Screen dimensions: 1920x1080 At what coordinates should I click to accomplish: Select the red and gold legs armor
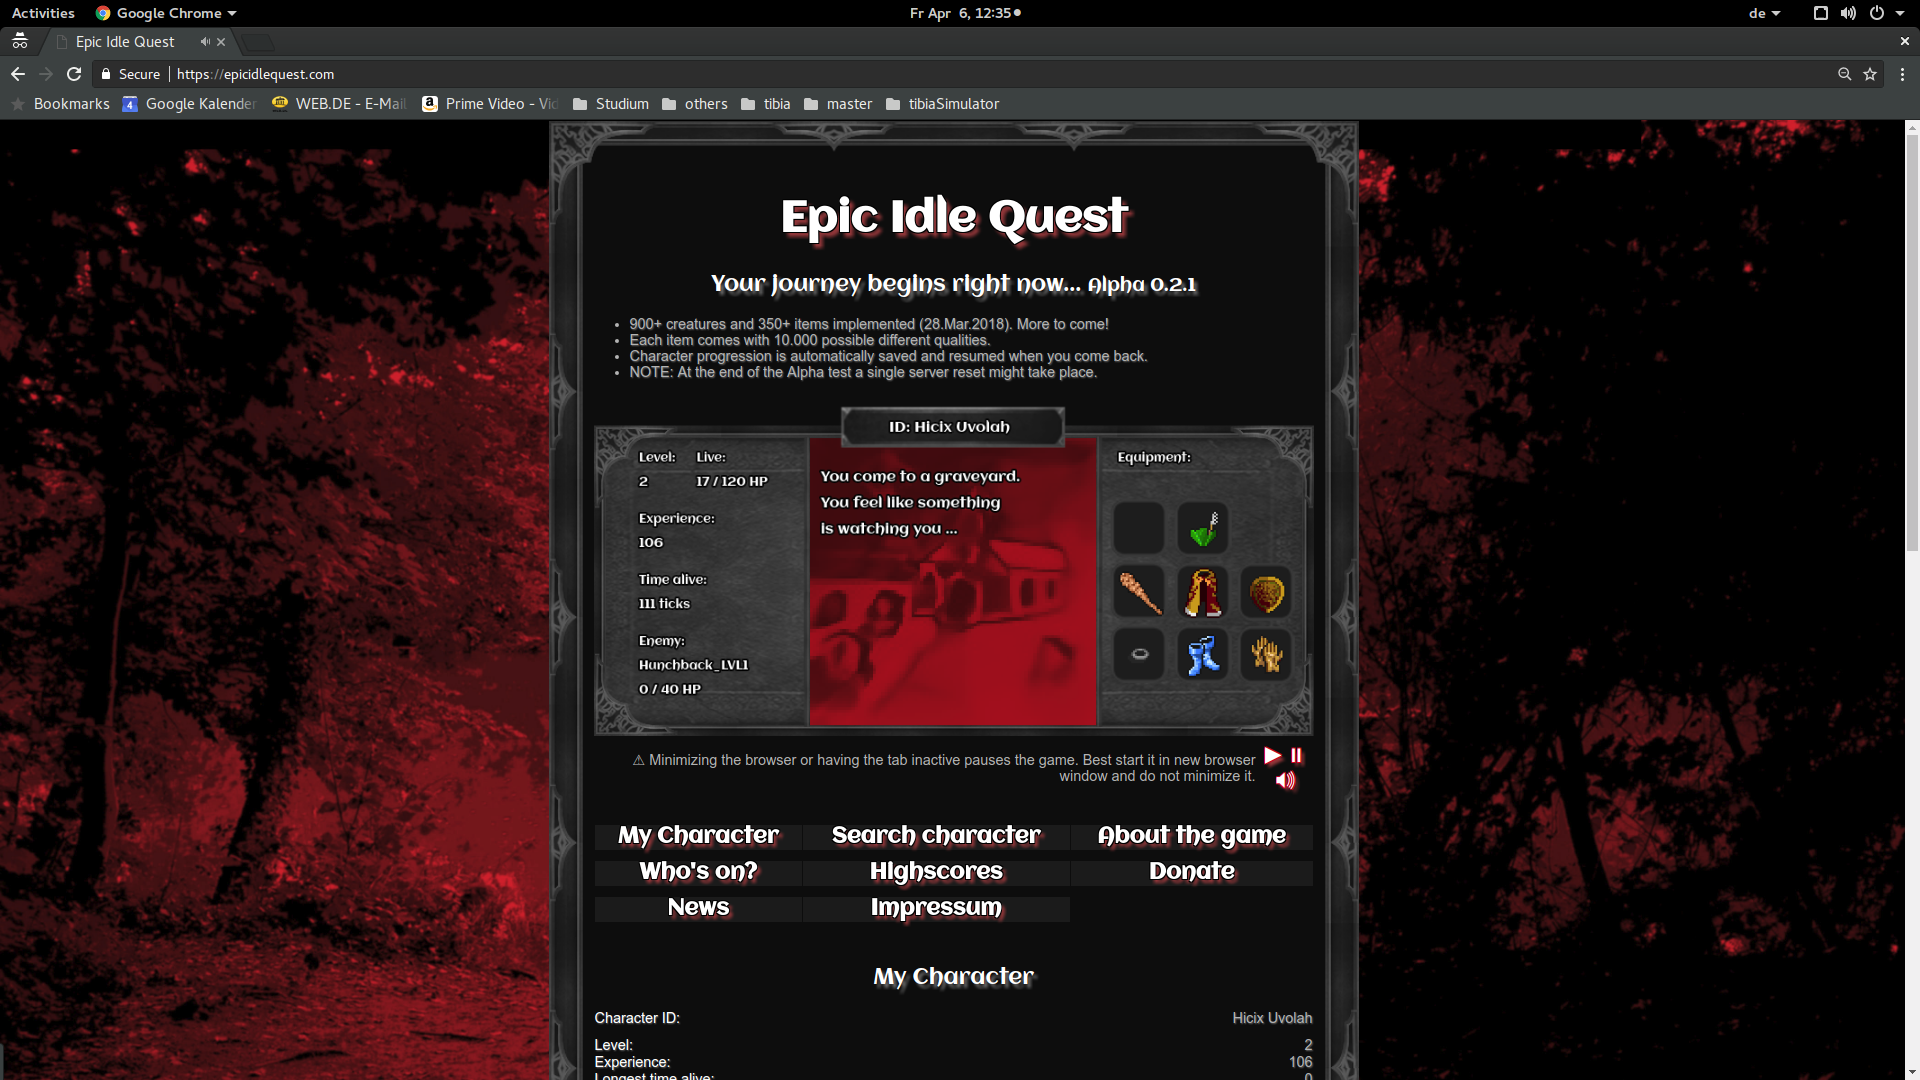click(1202, 591)
